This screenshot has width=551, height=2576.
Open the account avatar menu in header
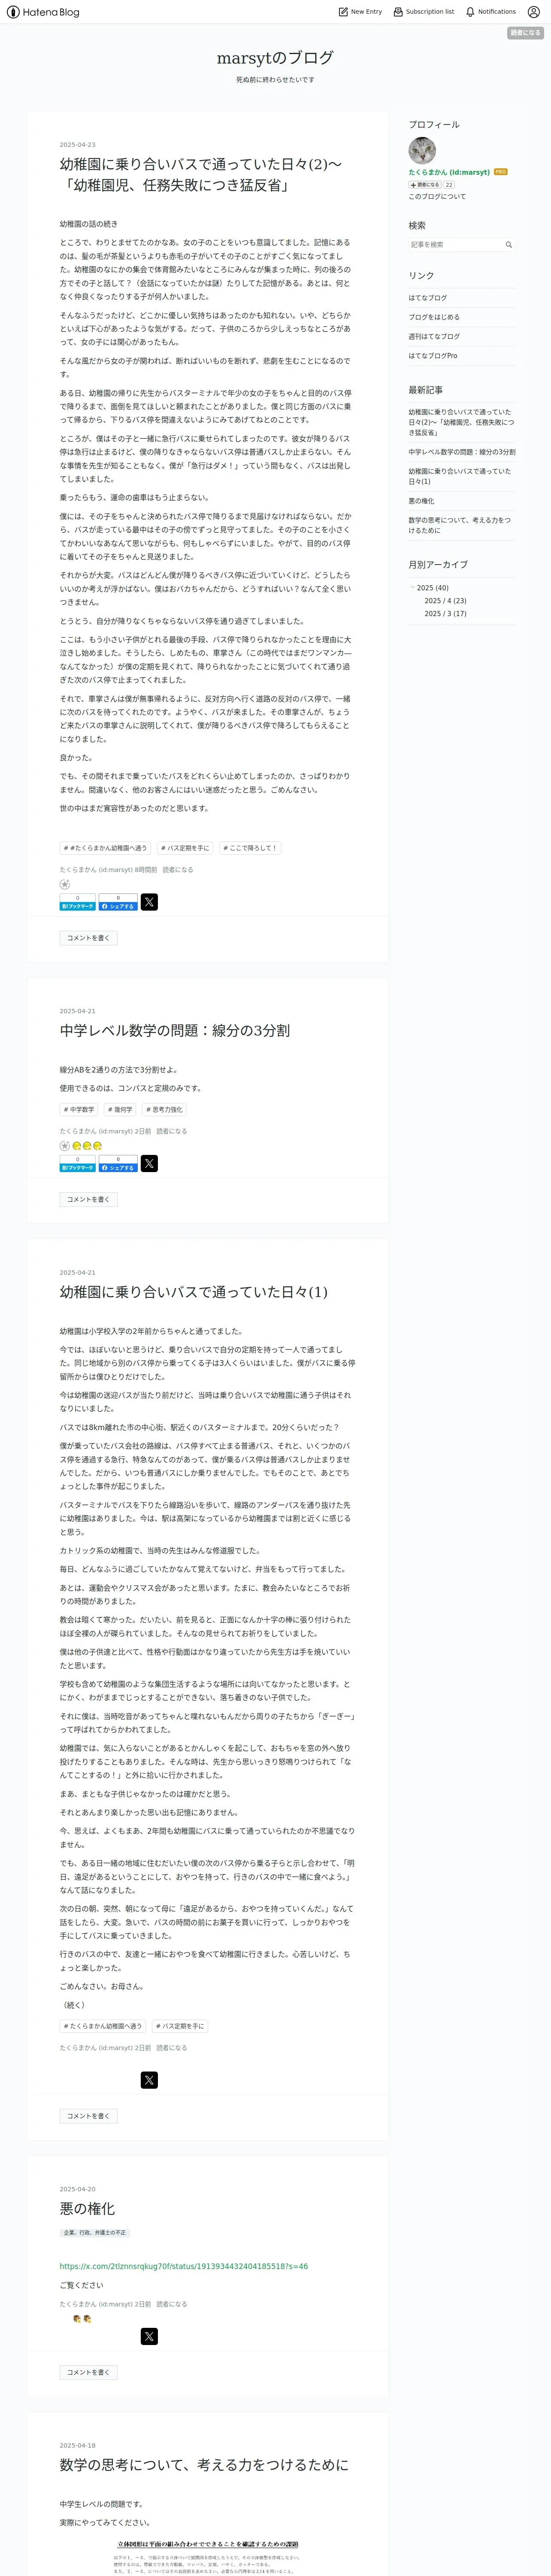(x=533, y=12)
